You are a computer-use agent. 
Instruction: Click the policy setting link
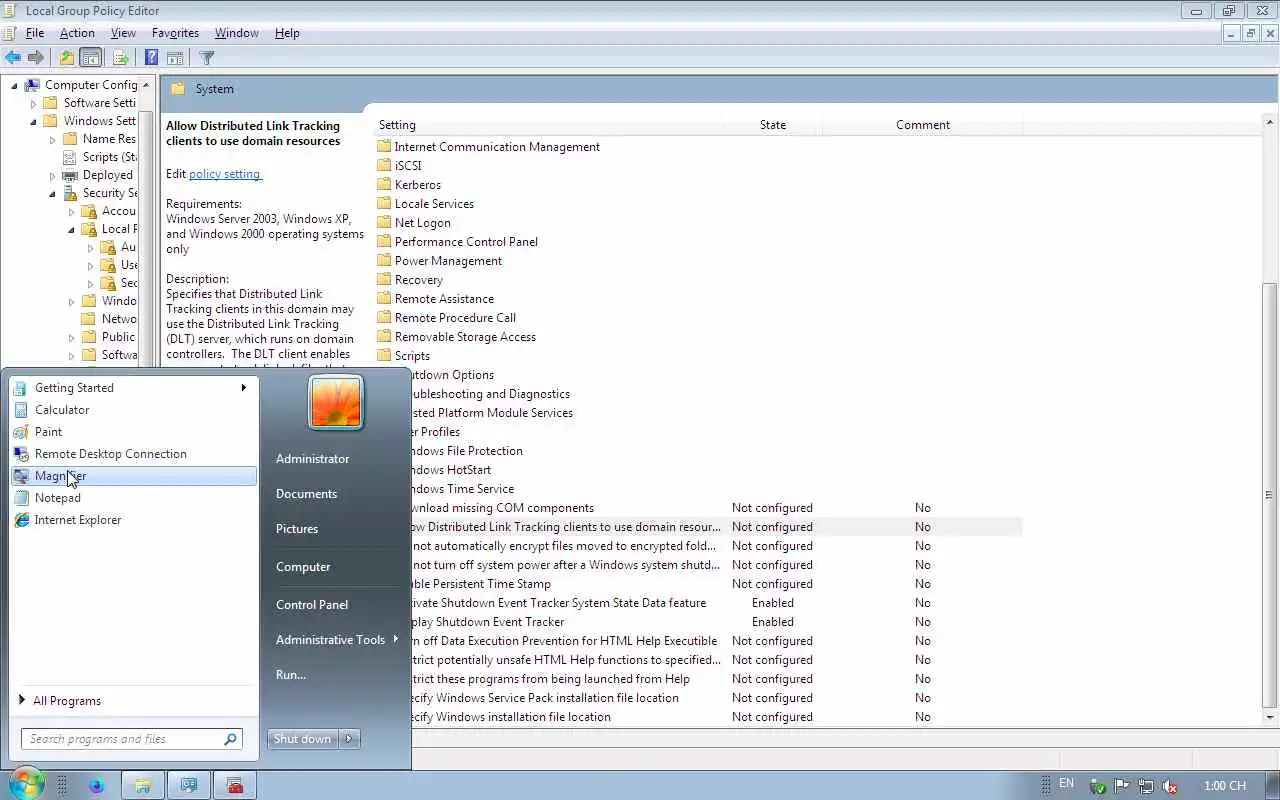click(x=224, y=174)
